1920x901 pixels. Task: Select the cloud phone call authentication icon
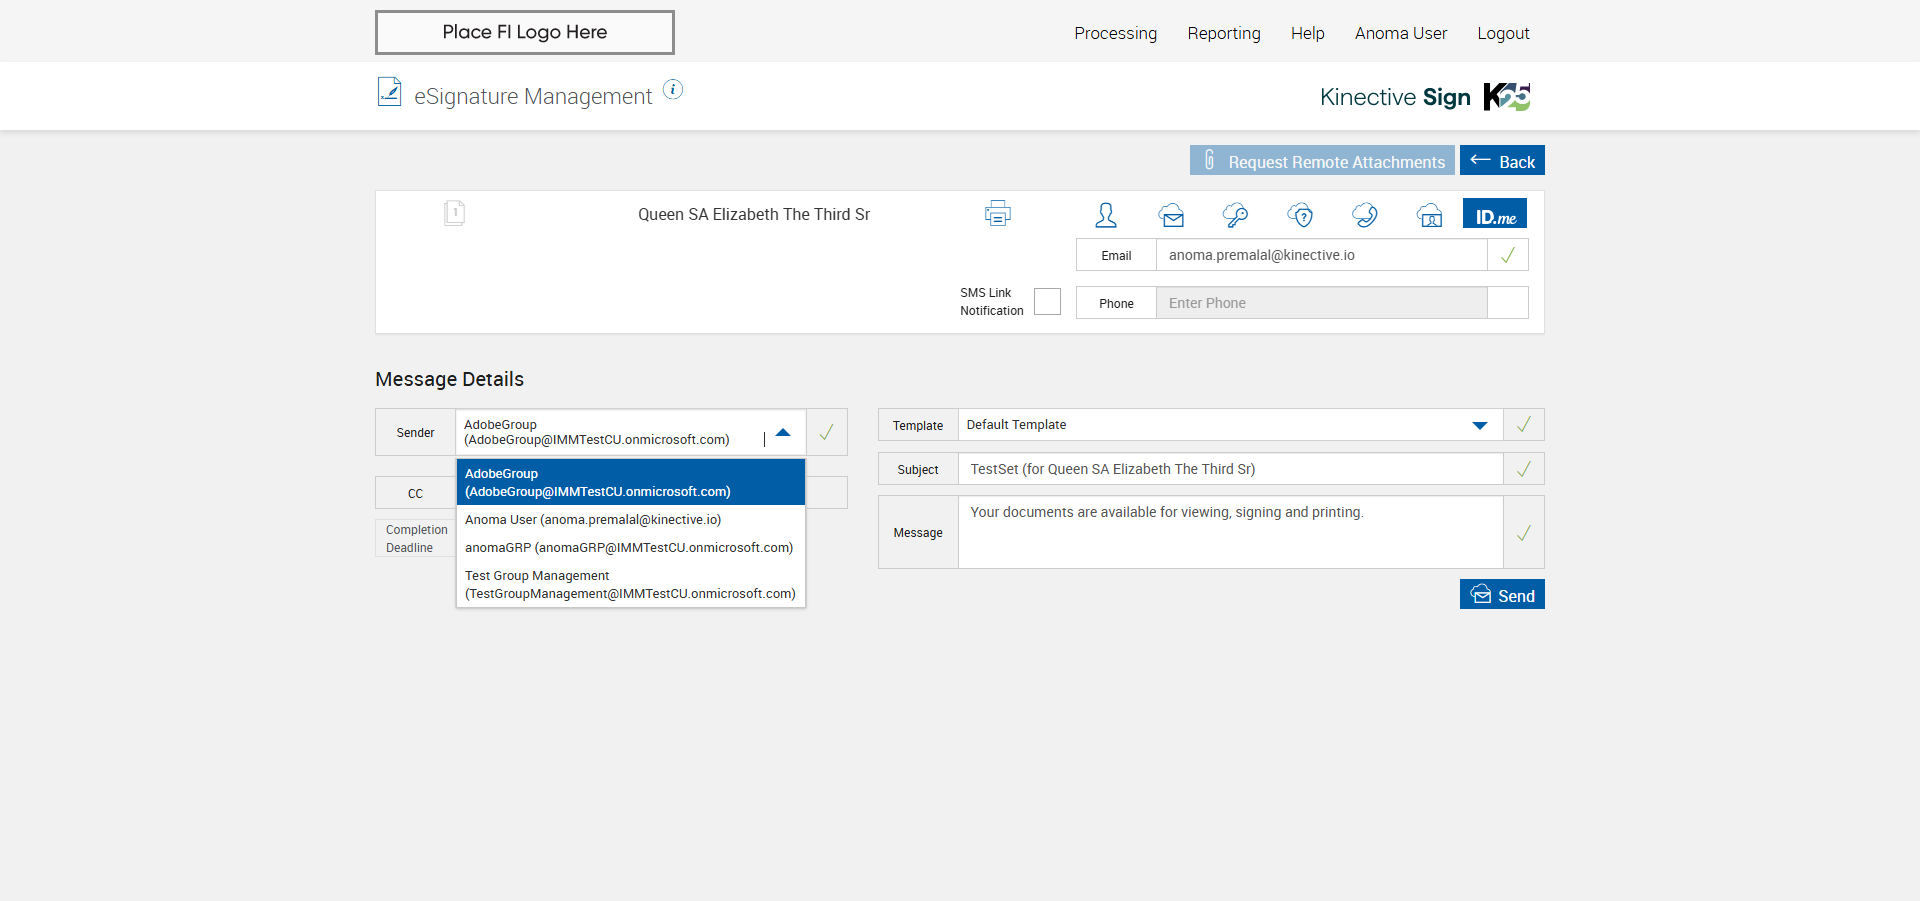1364,215
